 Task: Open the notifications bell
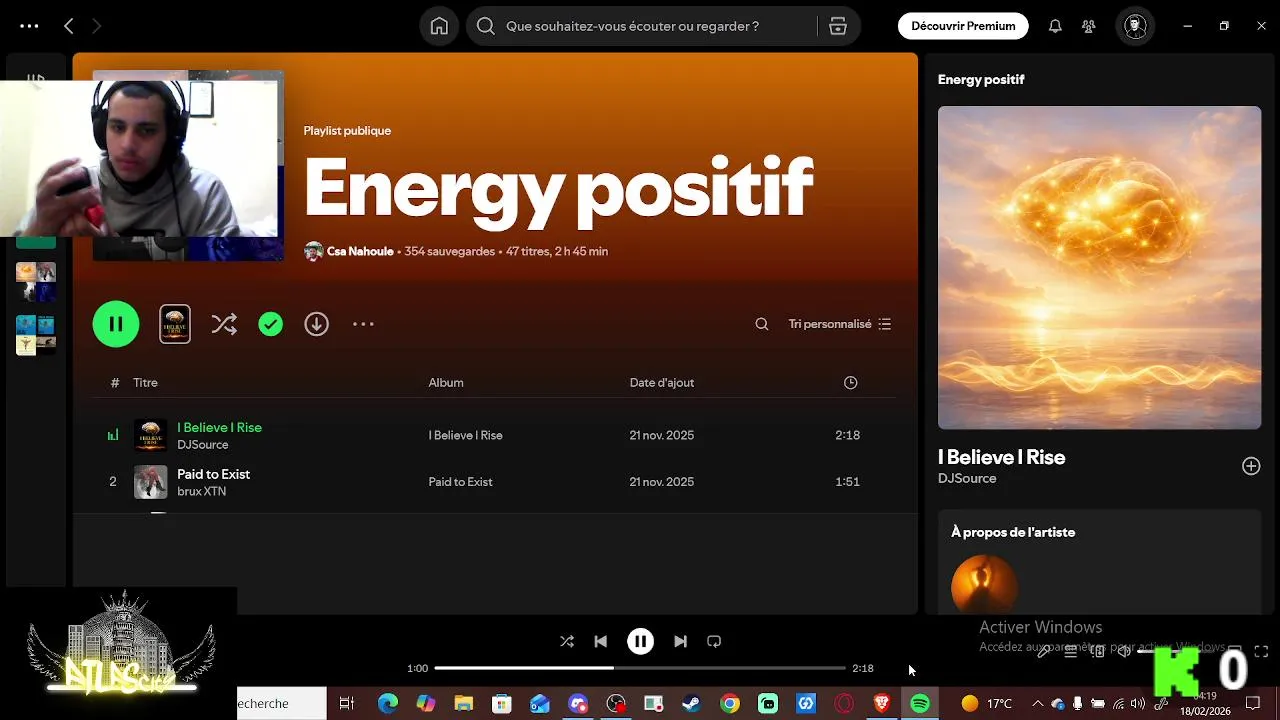pos(1055,26)
